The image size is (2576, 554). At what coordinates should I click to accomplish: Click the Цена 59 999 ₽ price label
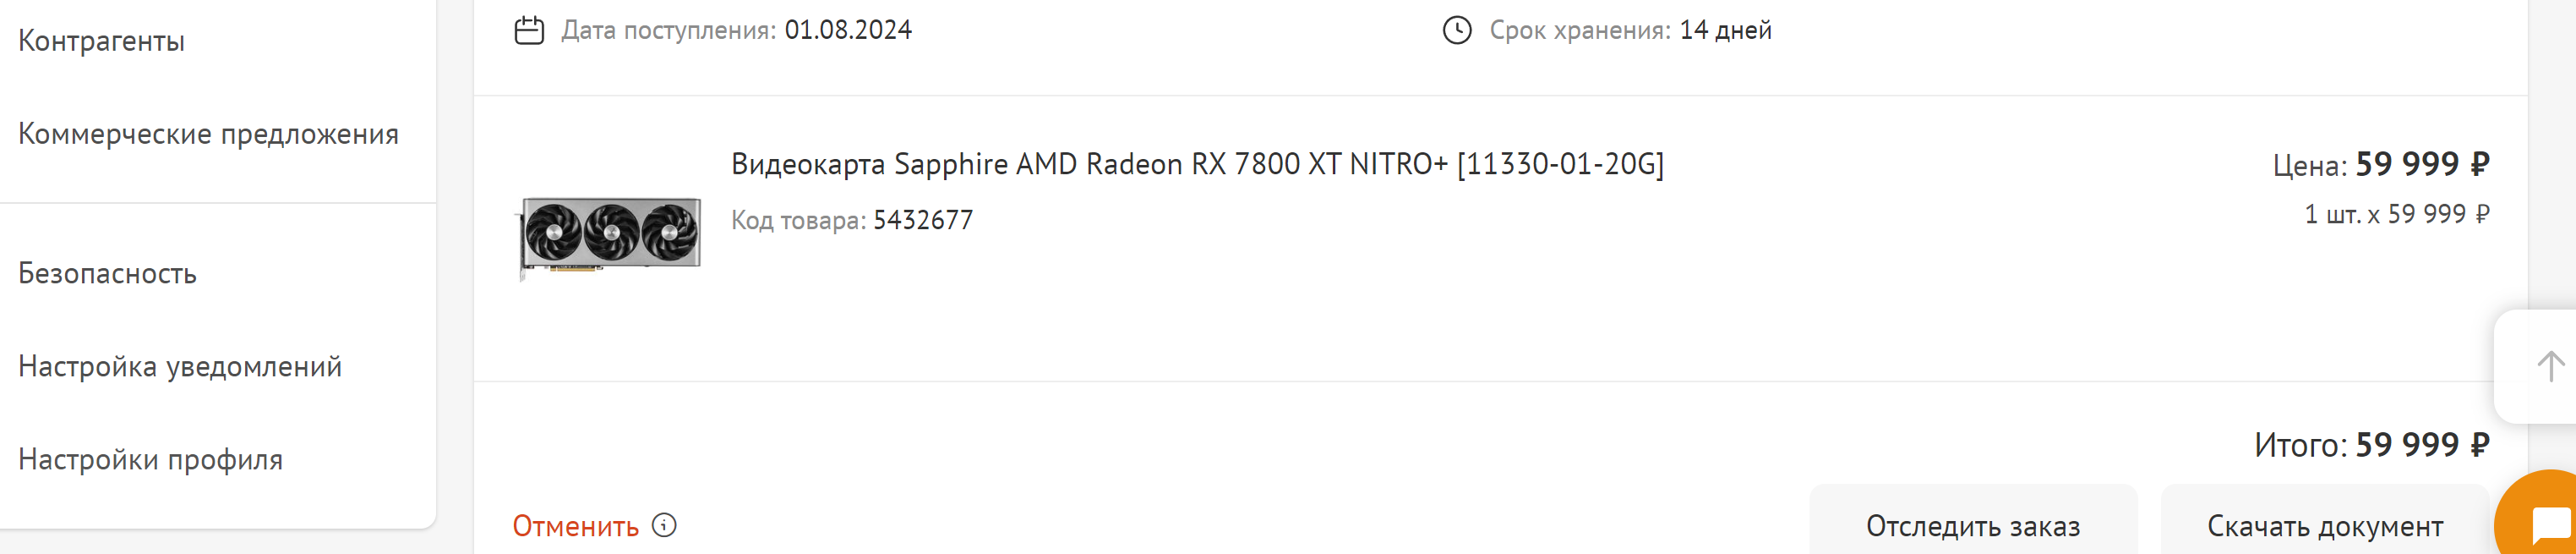click(x=2380, y=164)
